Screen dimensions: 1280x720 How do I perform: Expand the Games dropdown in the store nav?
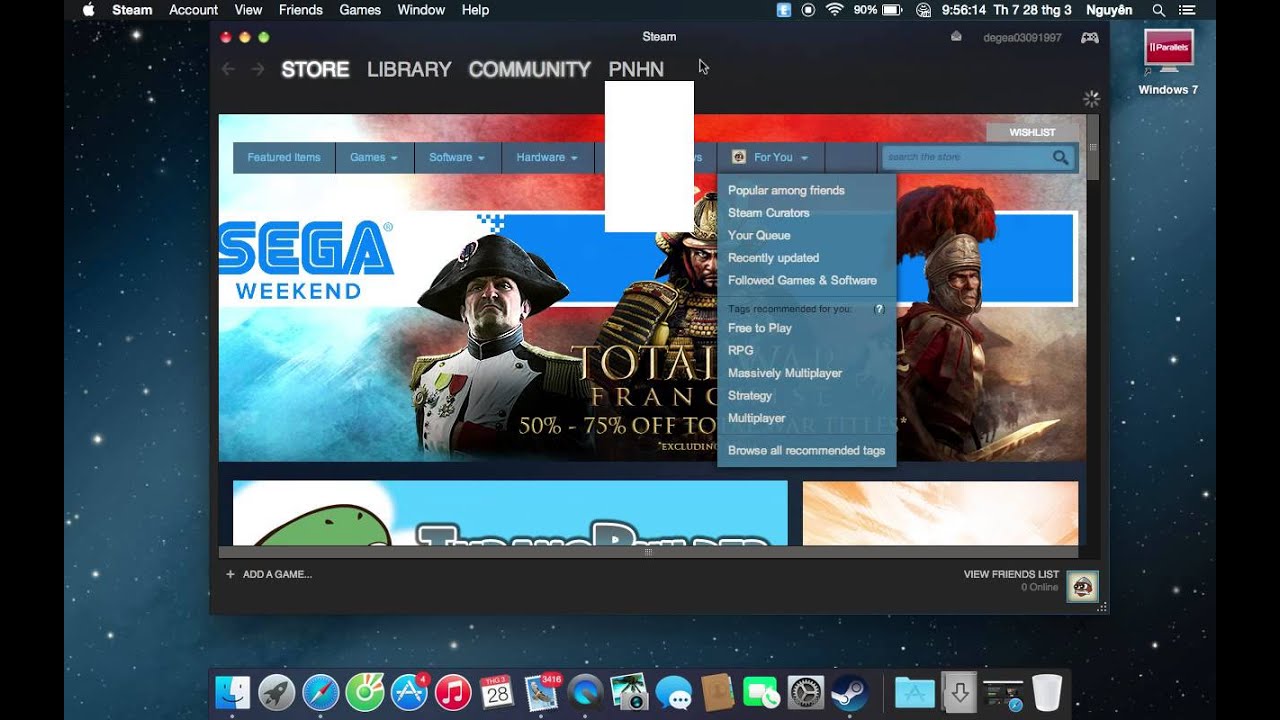point(374,157)
